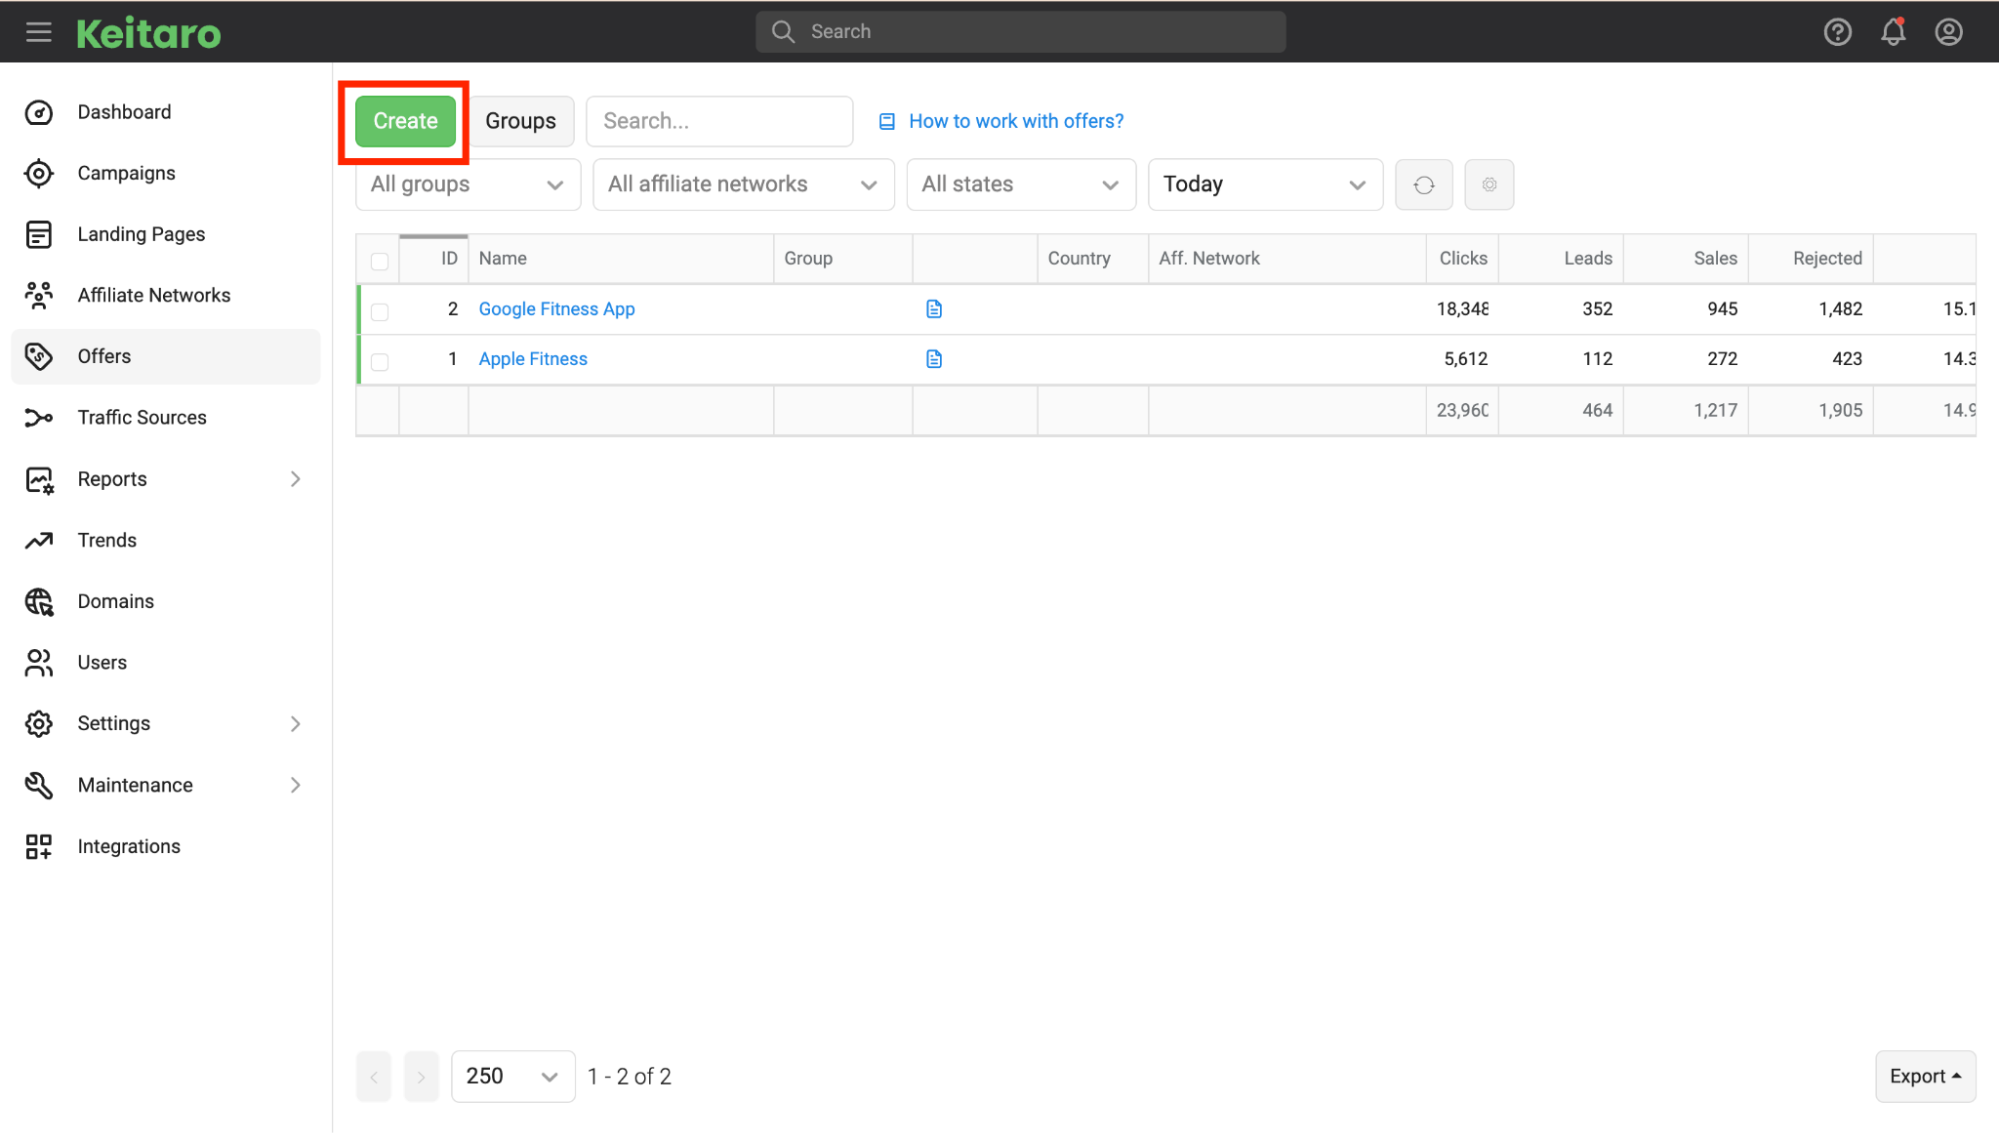Open notifications bell icon
The image size is (1999, 1134).
click(1893, 32)
